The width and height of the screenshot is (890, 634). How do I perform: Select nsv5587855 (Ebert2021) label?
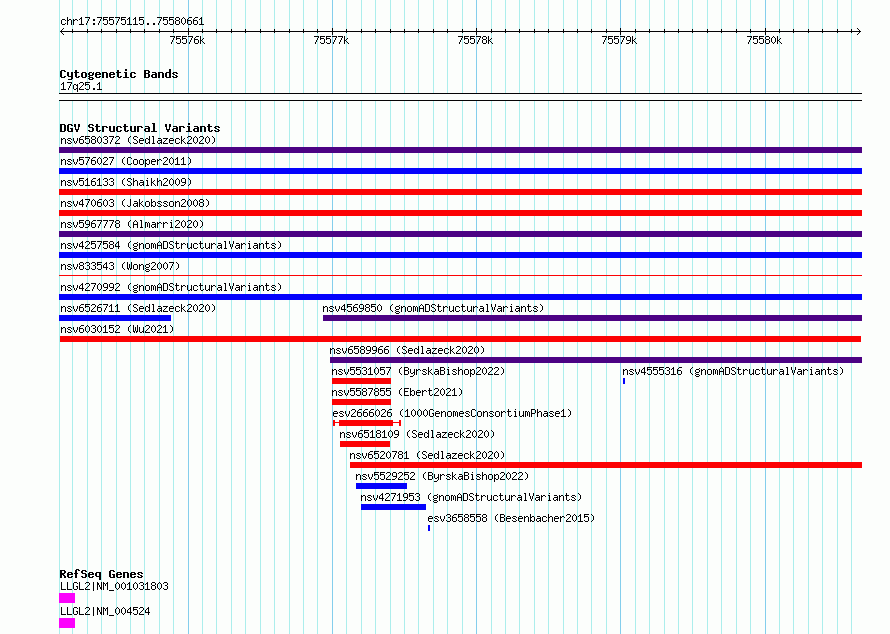pos(397,392)
